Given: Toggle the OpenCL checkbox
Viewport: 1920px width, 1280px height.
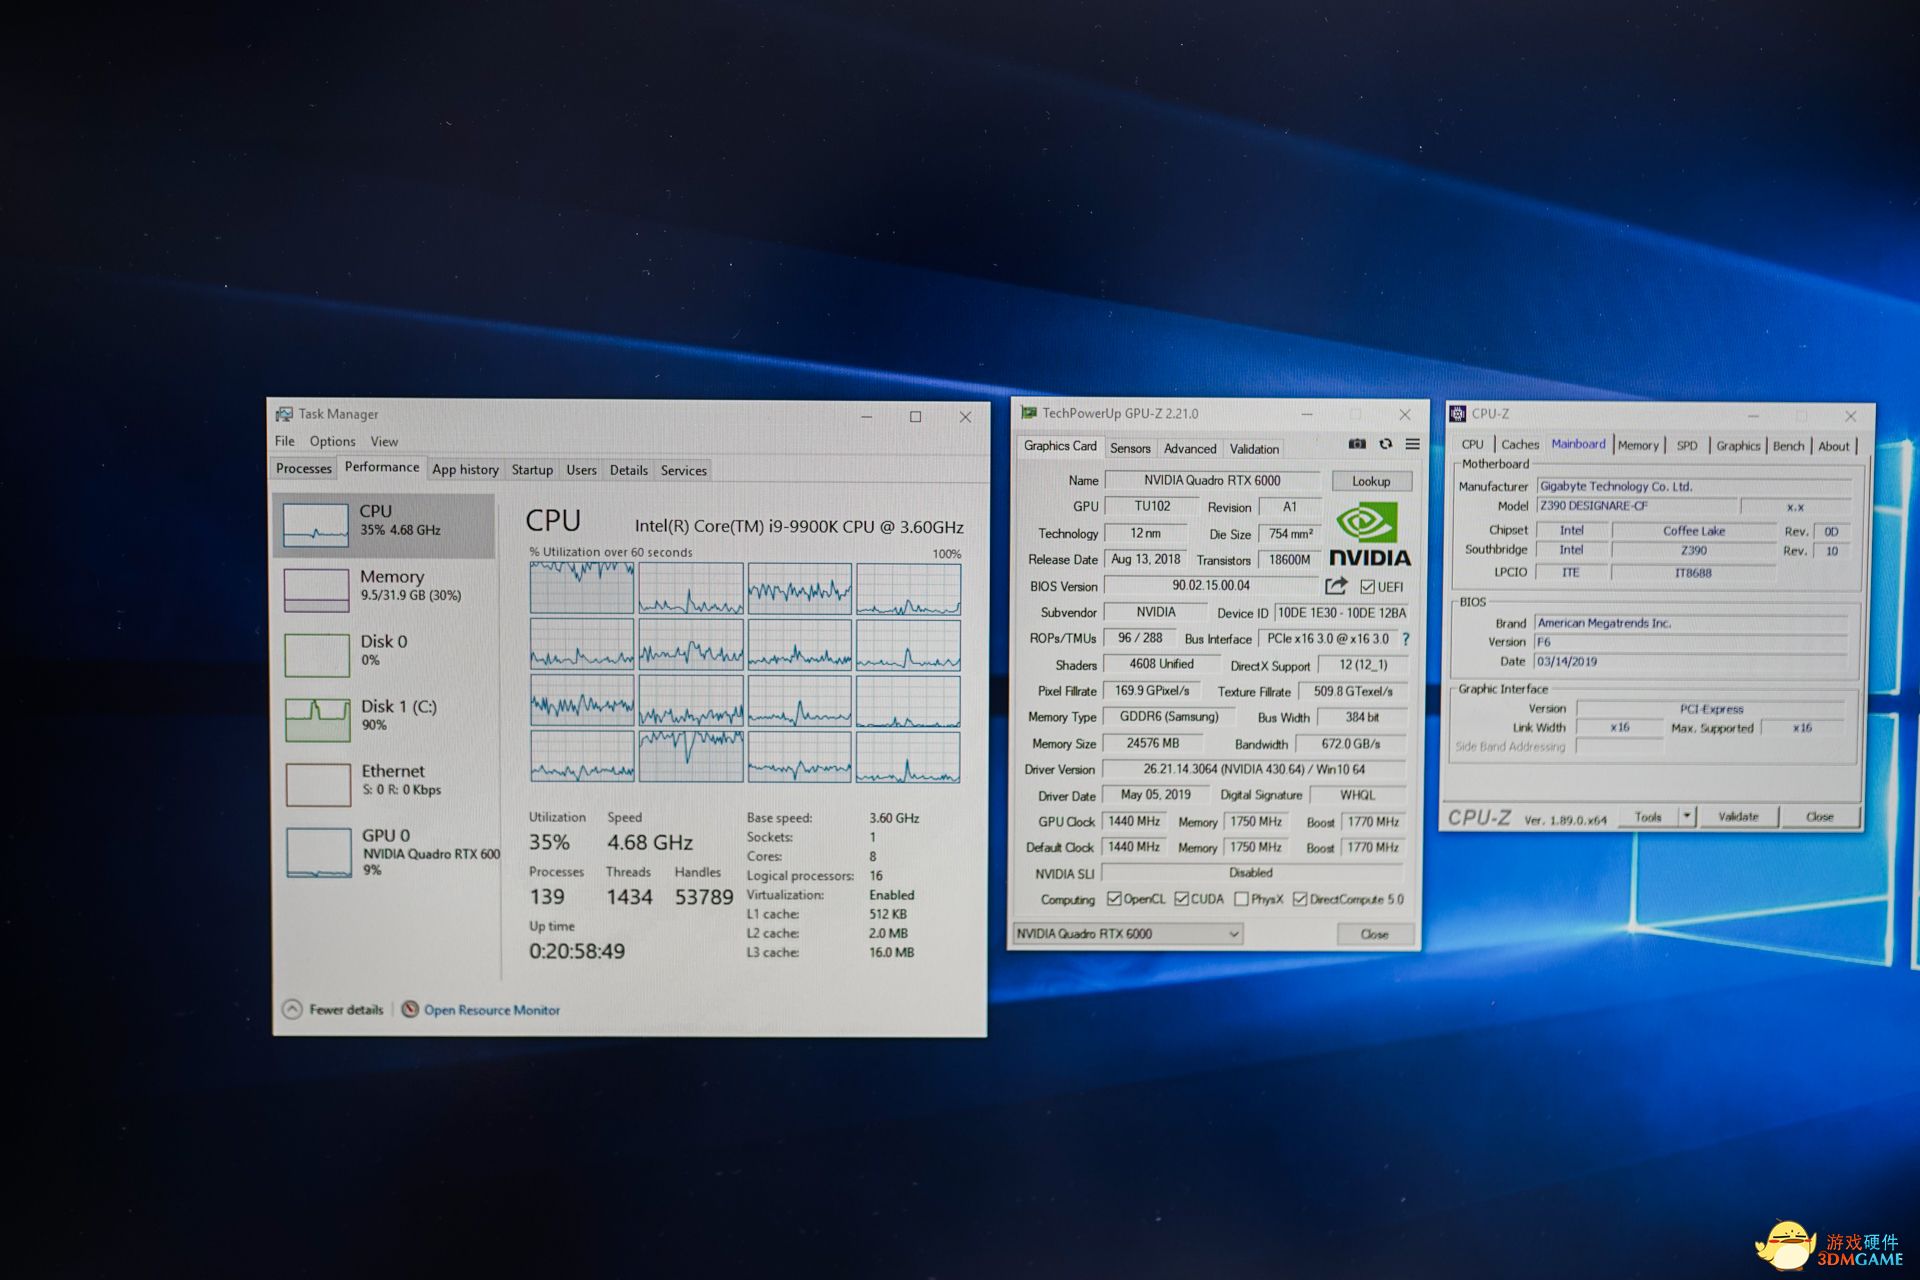Looking at the screenshot, I should tap(1114, 899).
